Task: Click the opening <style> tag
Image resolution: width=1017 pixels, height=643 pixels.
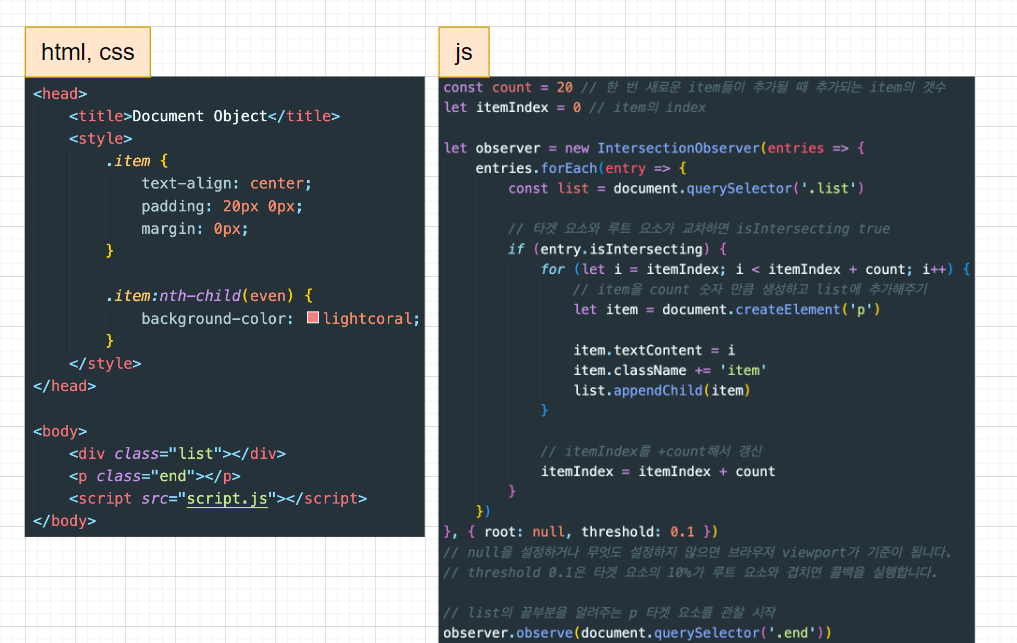Action: (101, 139)
